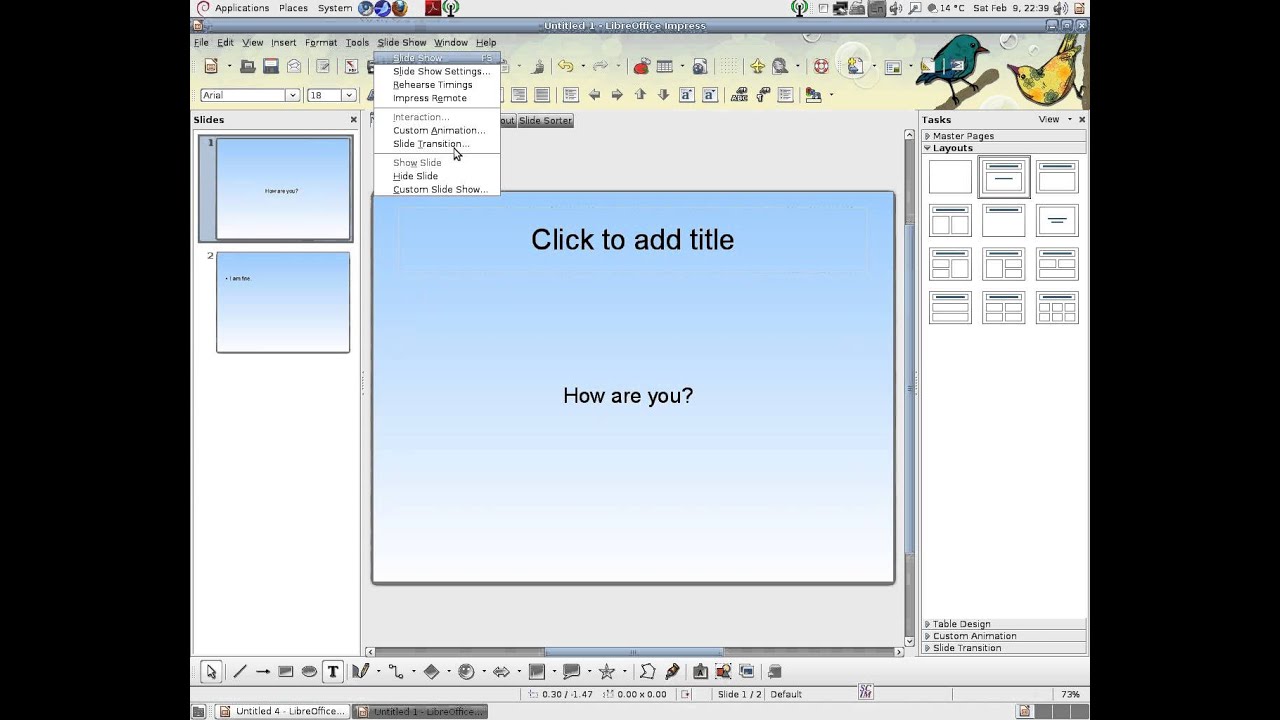This screenshot has height=720, width=1280.
Task: Expand the Table Design section
Action: point(1004,624)
